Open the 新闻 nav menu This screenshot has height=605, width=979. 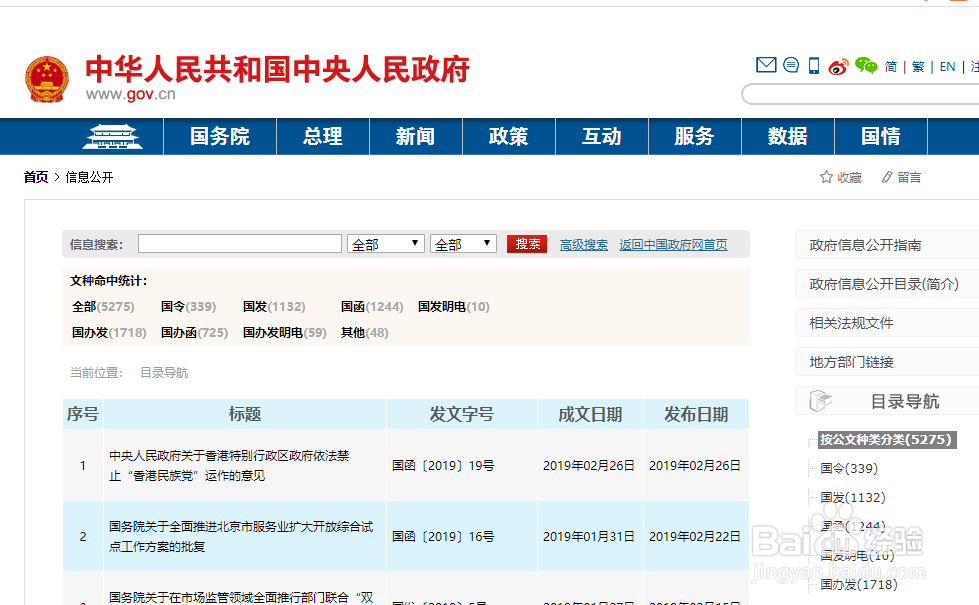click(x=416, y=136)
